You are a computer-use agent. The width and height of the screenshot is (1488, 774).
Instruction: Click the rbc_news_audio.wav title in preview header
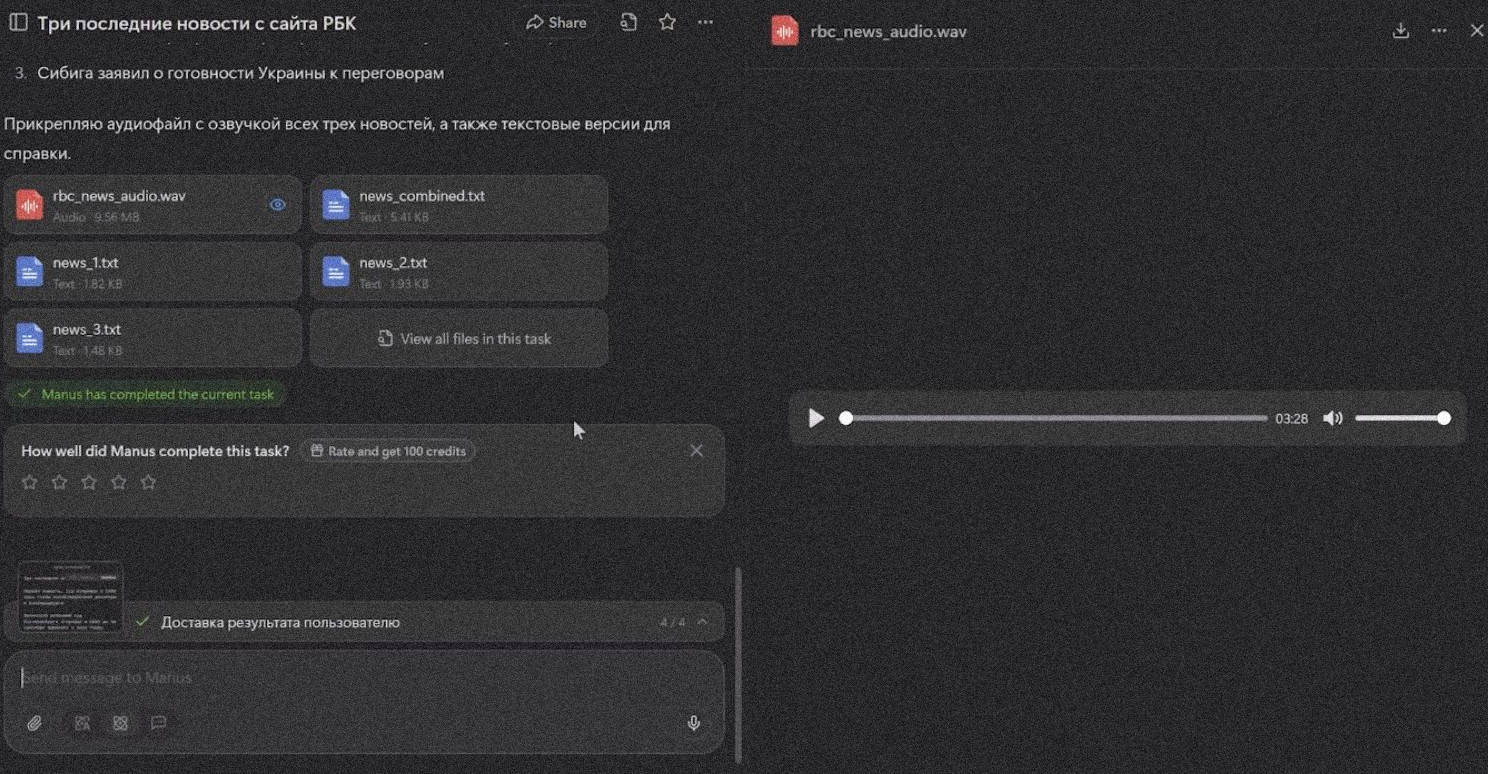tap(889, 31)
